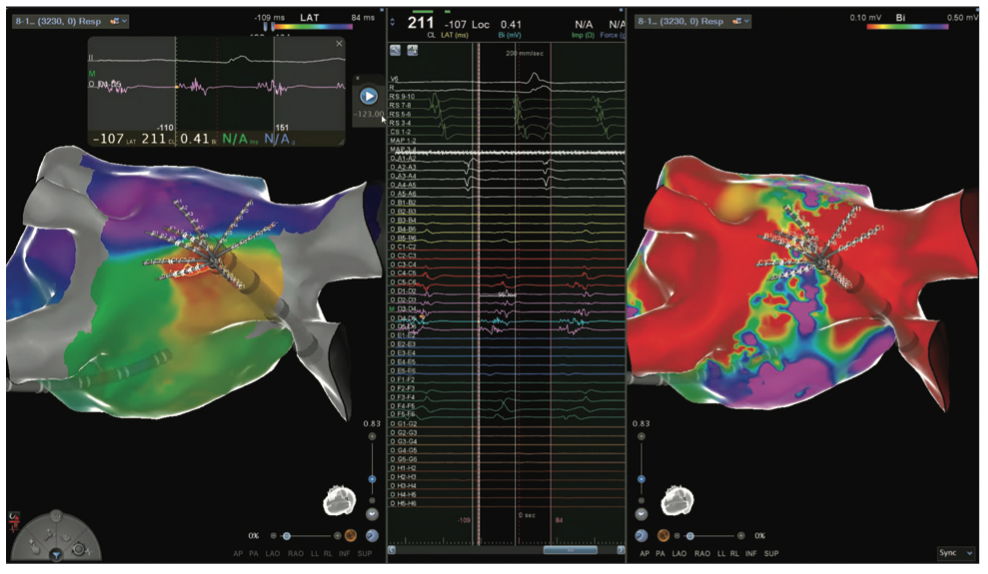Click second tool icon in ECG viewer toolbar
988x574 pixels.
click(412, 50)
